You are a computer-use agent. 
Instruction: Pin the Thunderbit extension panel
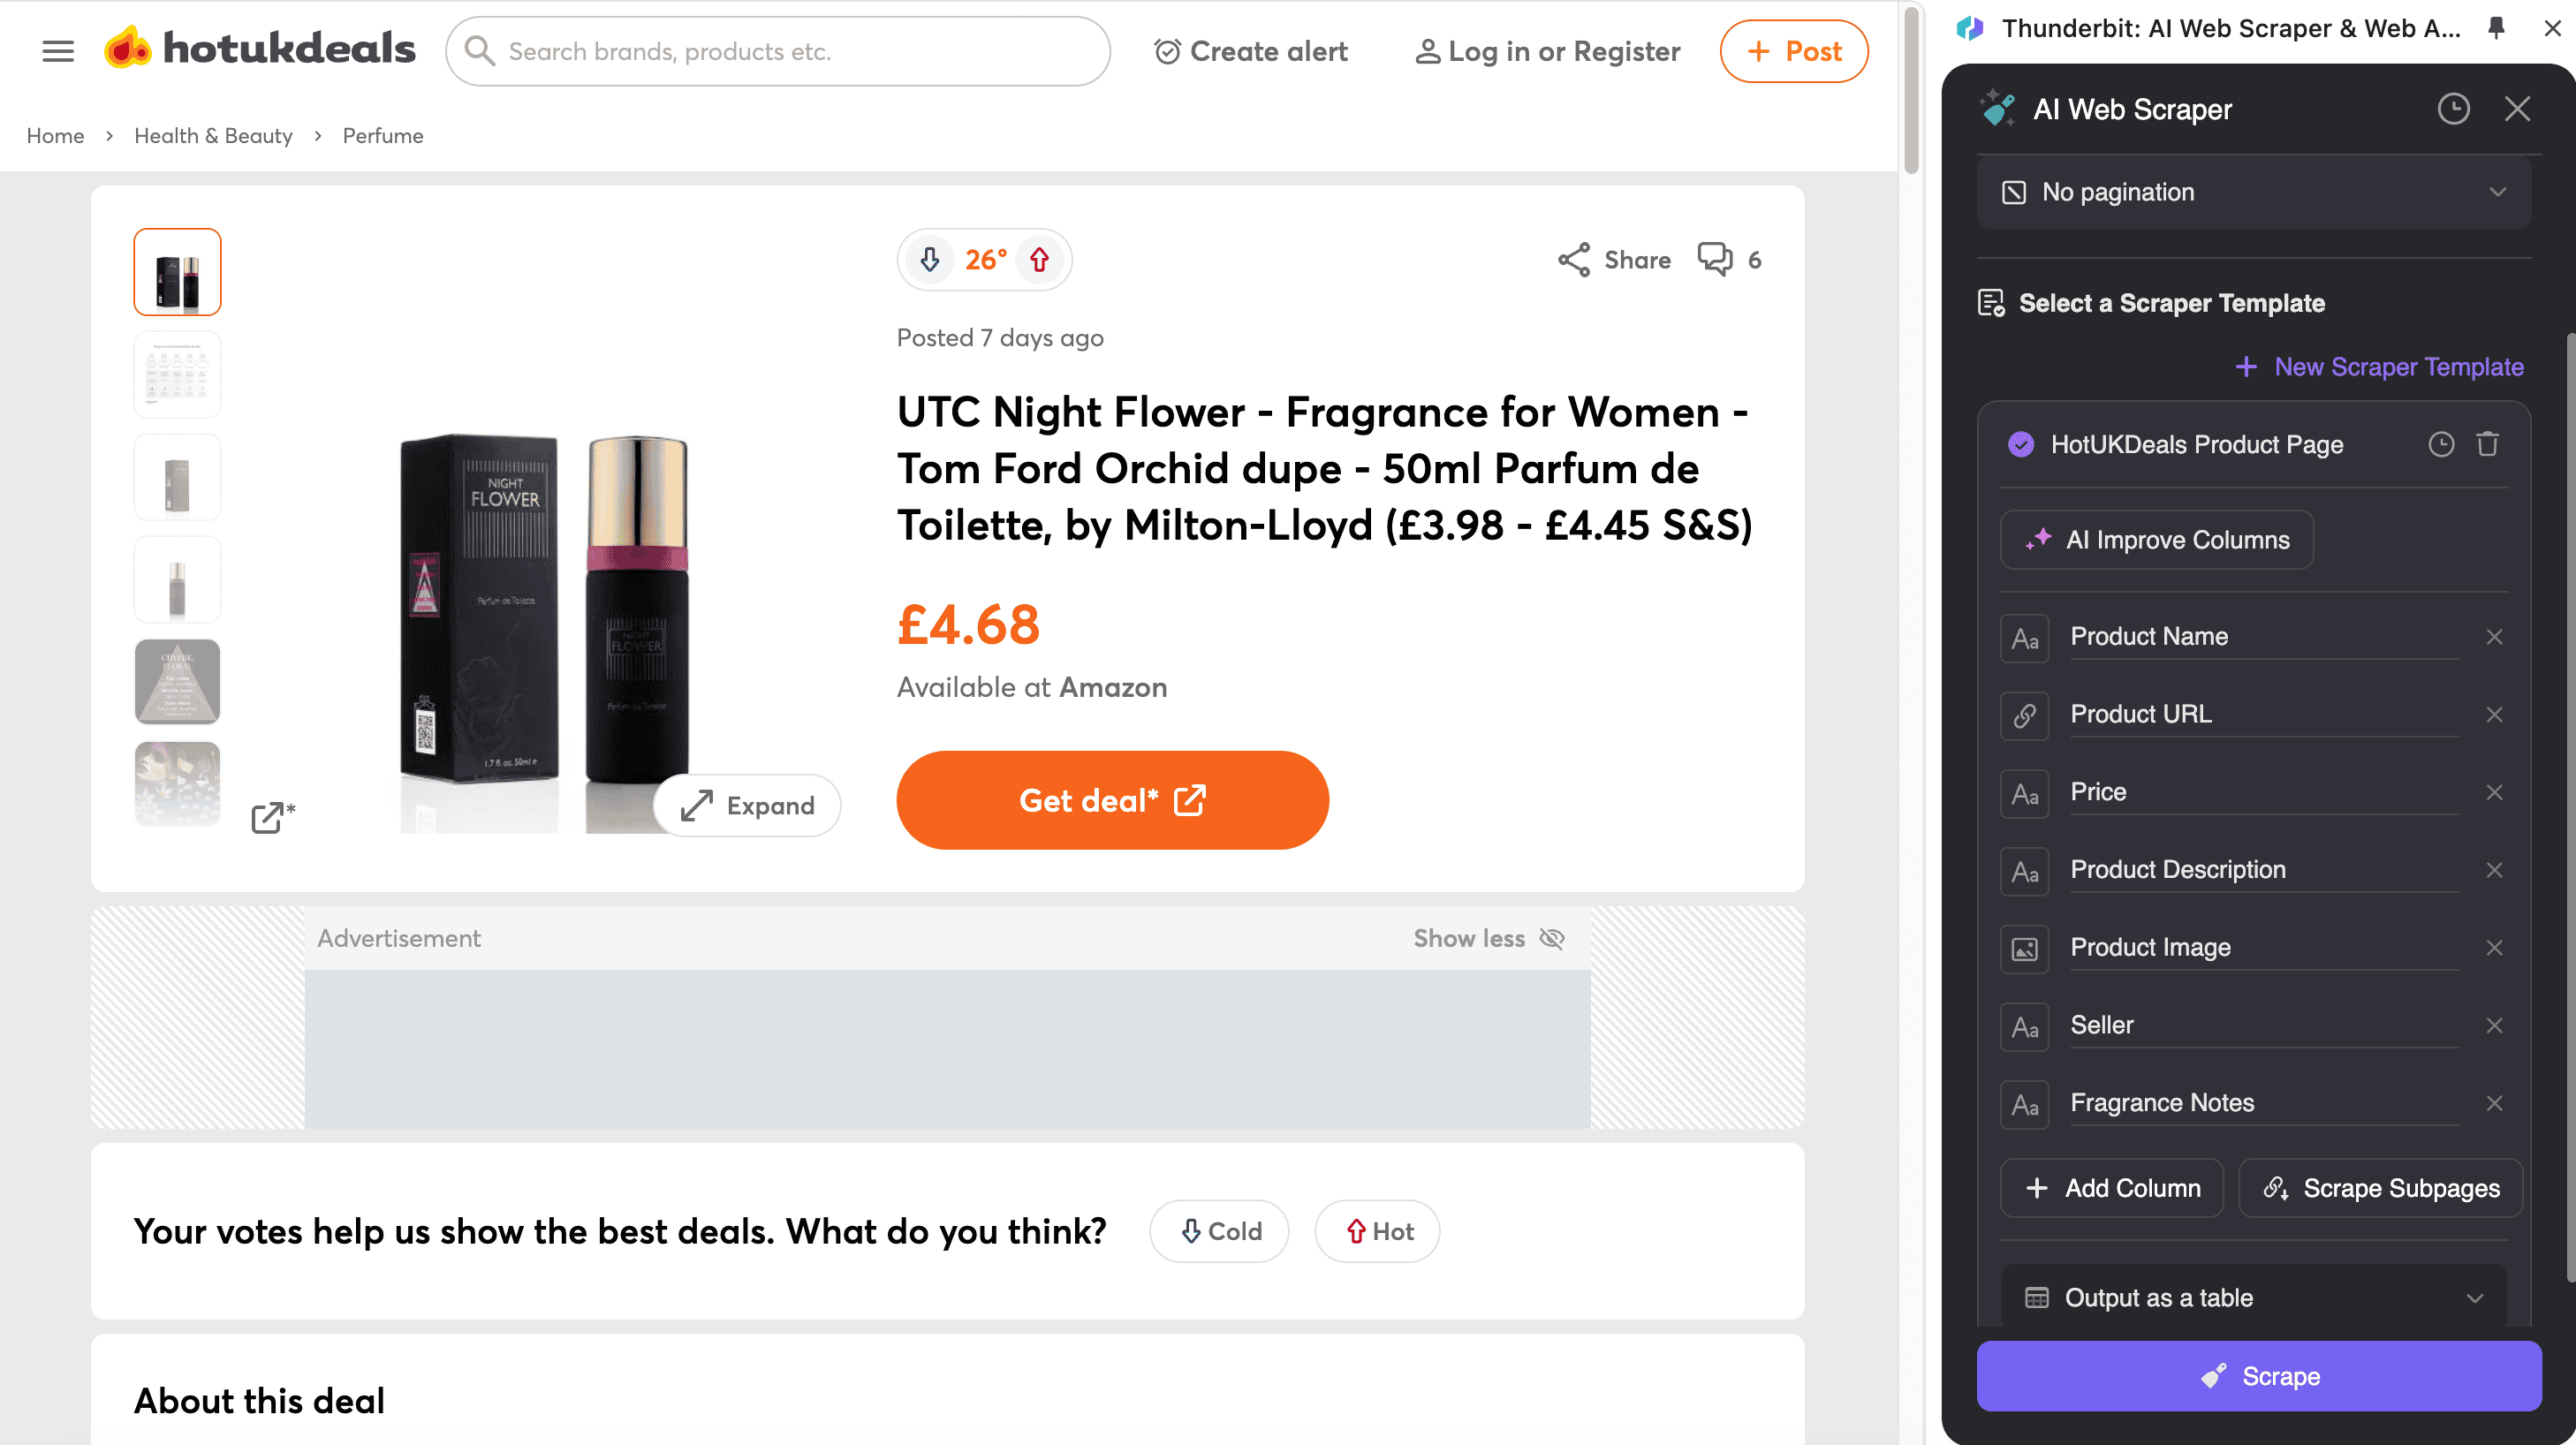coord(2496,28)
